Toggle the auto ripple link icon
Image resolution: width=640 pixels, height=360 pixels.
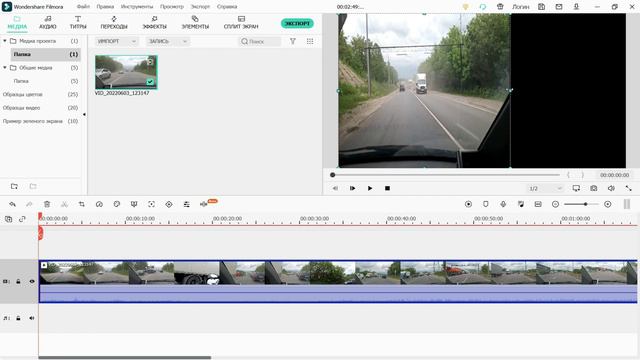pos(22,219)
